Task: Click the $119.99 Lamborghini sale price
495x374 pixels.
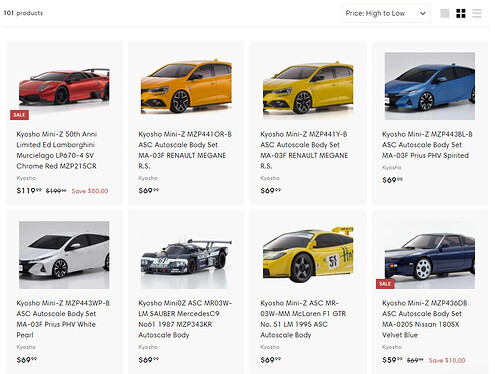Action: pos(29,191)
